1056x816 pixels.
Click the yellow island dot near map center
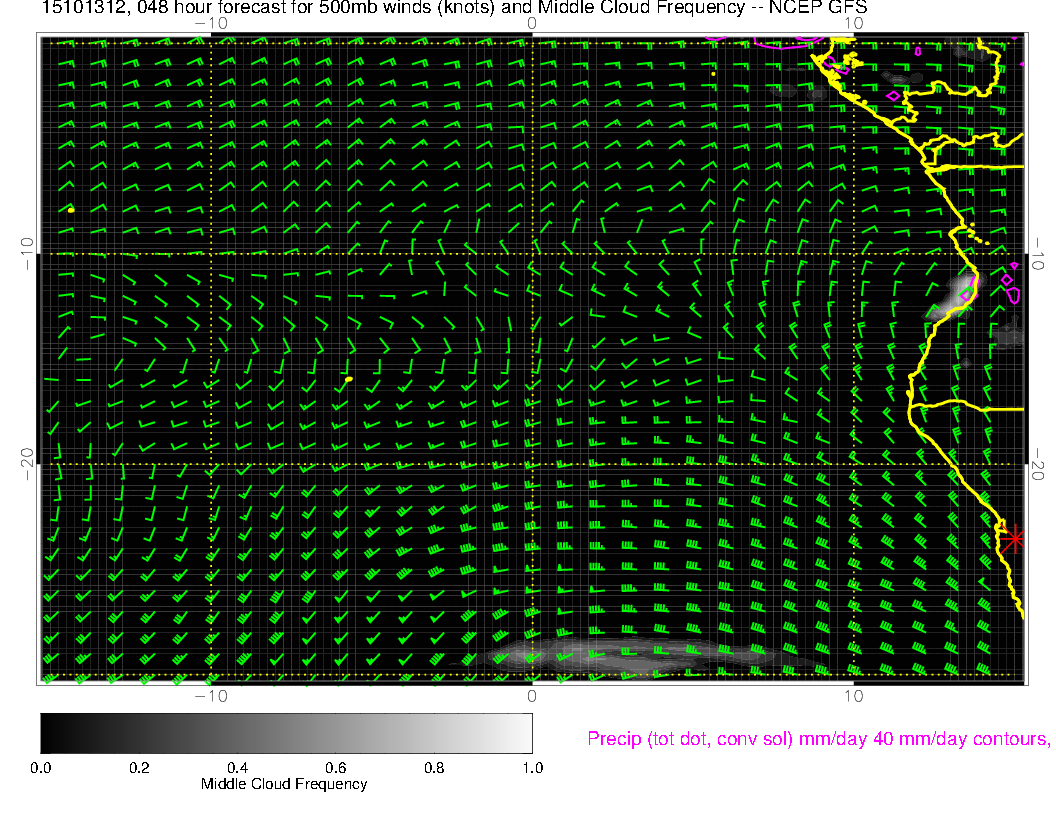[x=349, y=380]
